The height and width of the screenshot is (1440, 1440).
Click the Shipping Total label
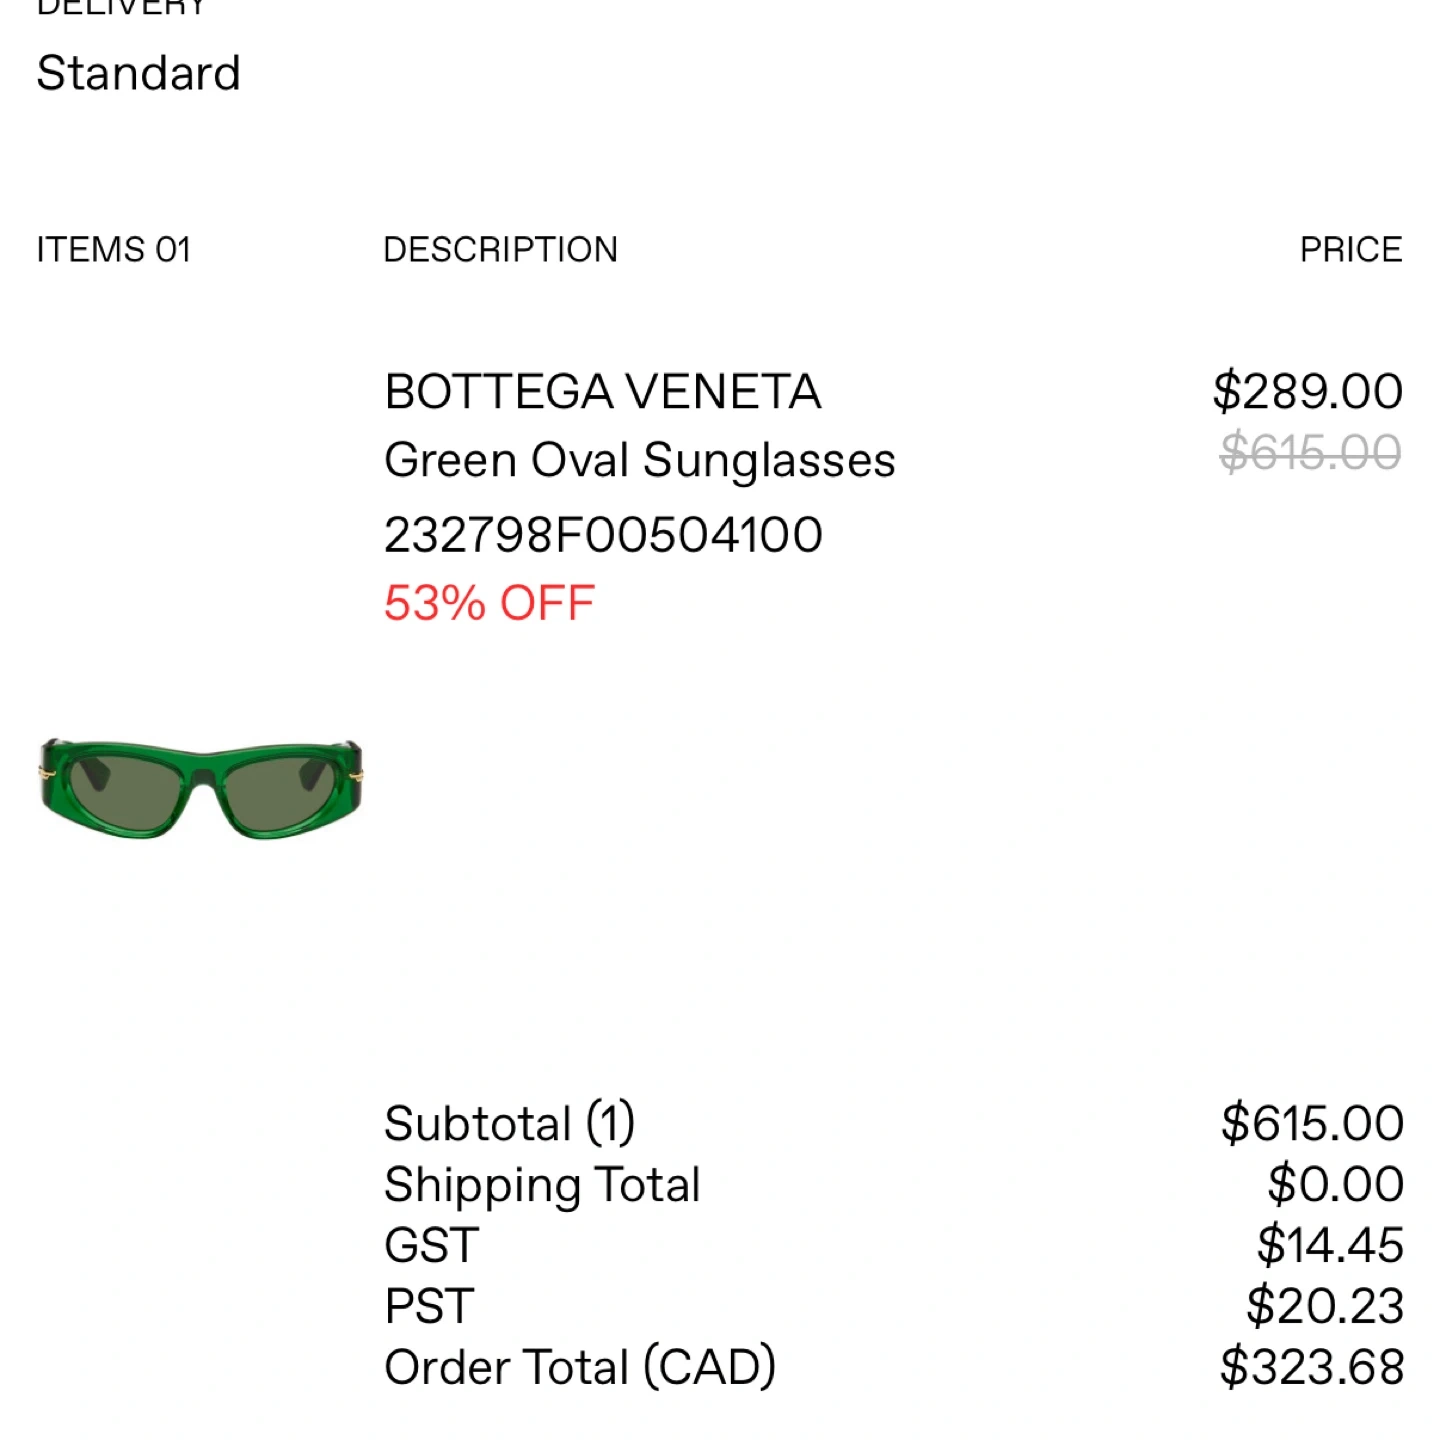[542, 1185]
